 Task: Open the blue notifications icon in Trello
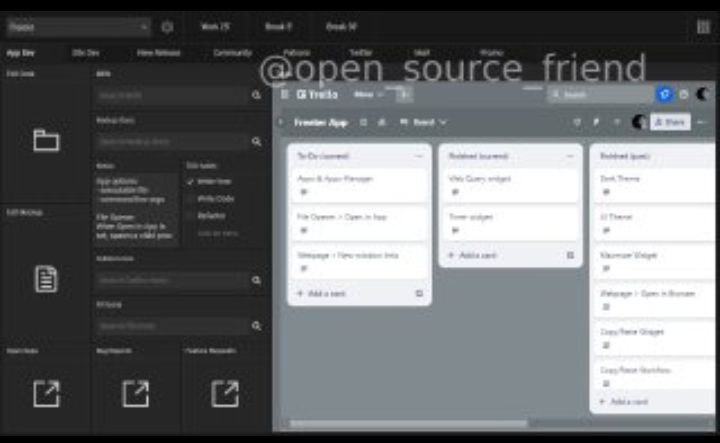pos(664,95)
